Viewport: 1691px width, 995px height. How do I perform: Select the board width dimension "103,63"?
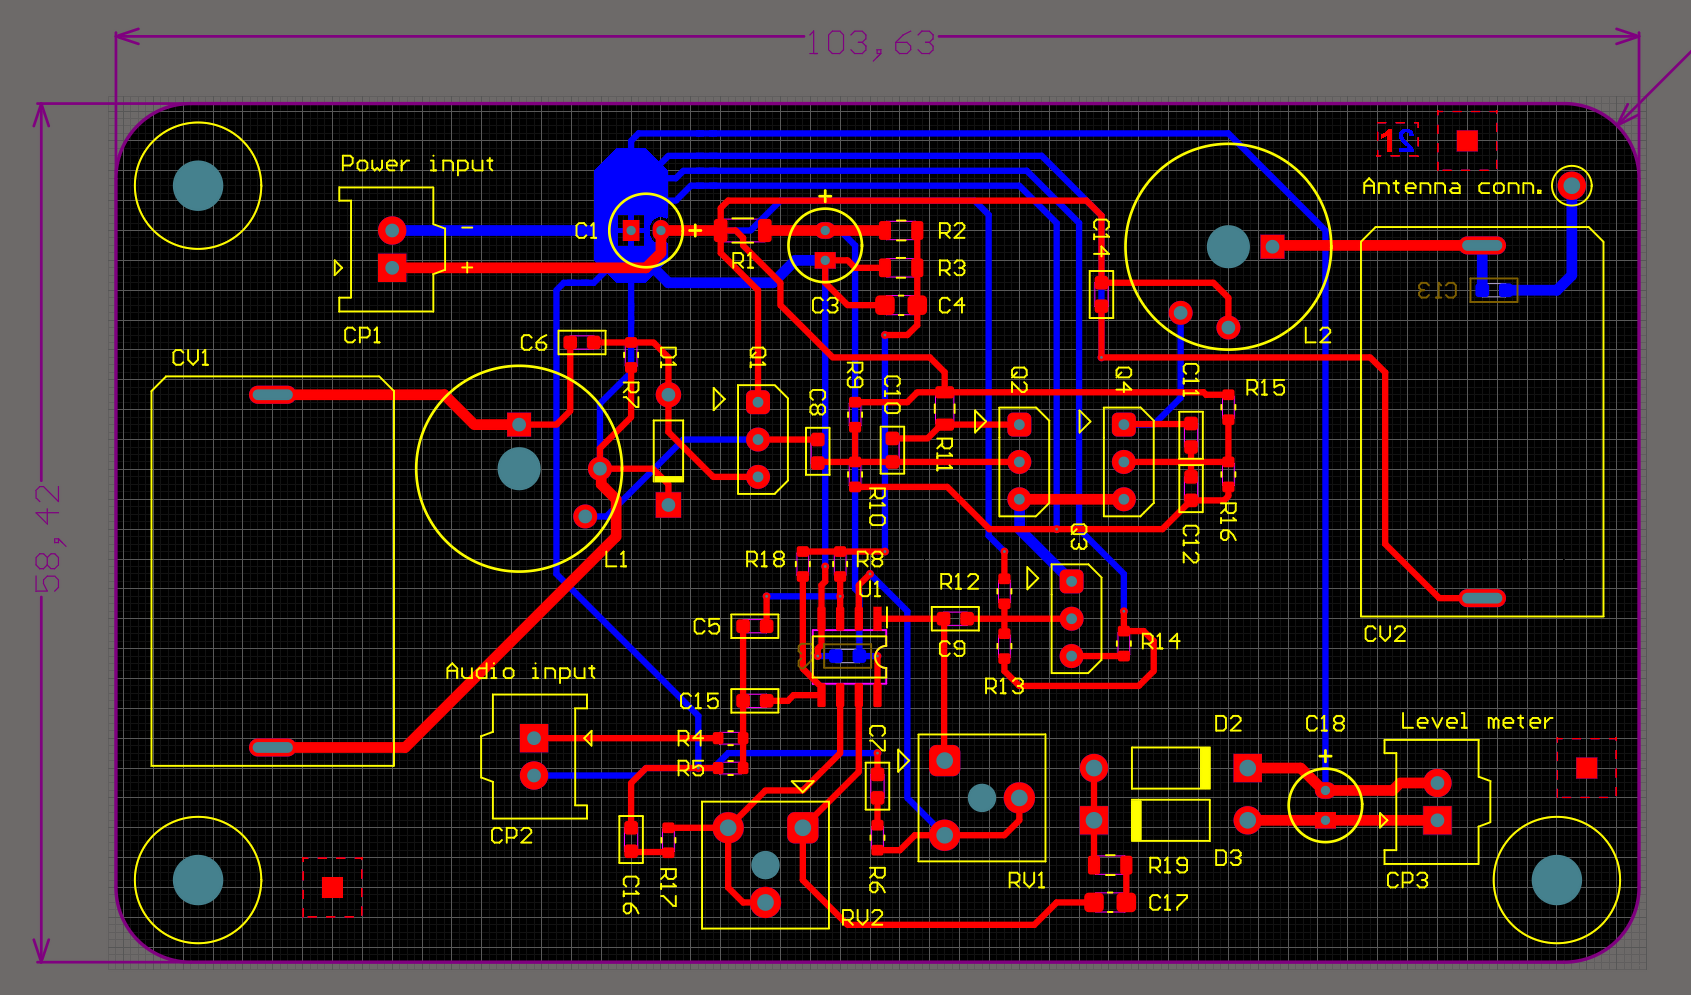coord(871,43)
